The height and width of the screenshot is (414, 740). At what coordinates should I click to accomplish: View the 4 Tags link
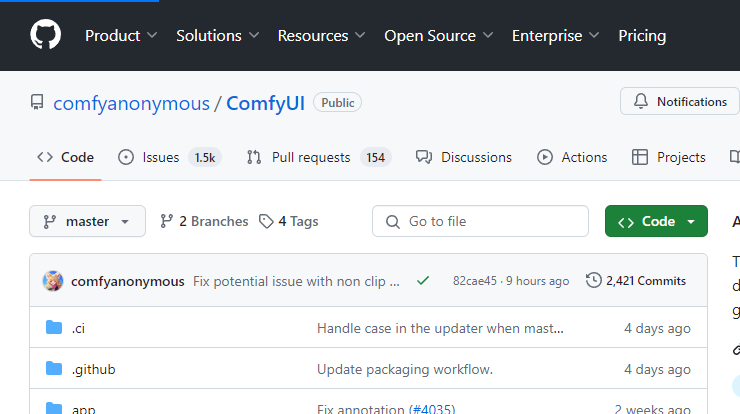point(289,221)
